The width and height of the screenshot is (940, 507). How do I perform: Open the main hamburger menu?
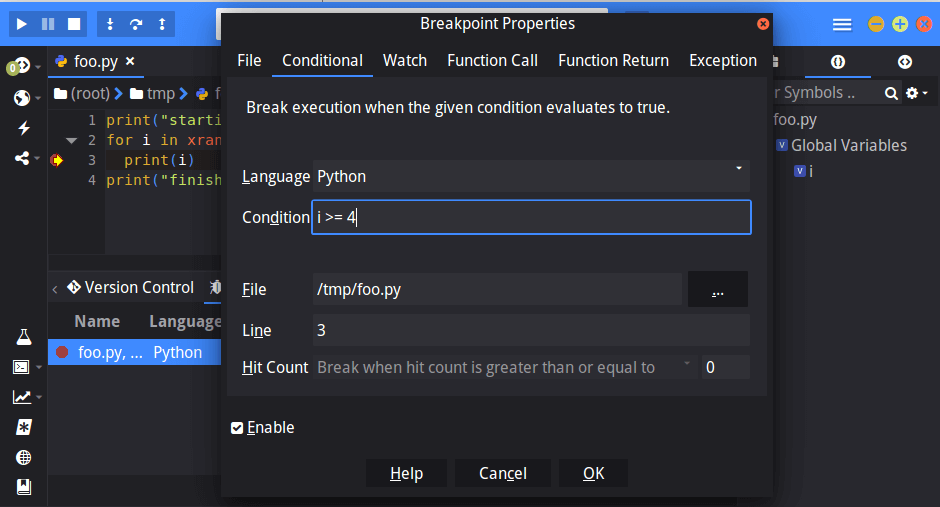[x=842, y=25]
